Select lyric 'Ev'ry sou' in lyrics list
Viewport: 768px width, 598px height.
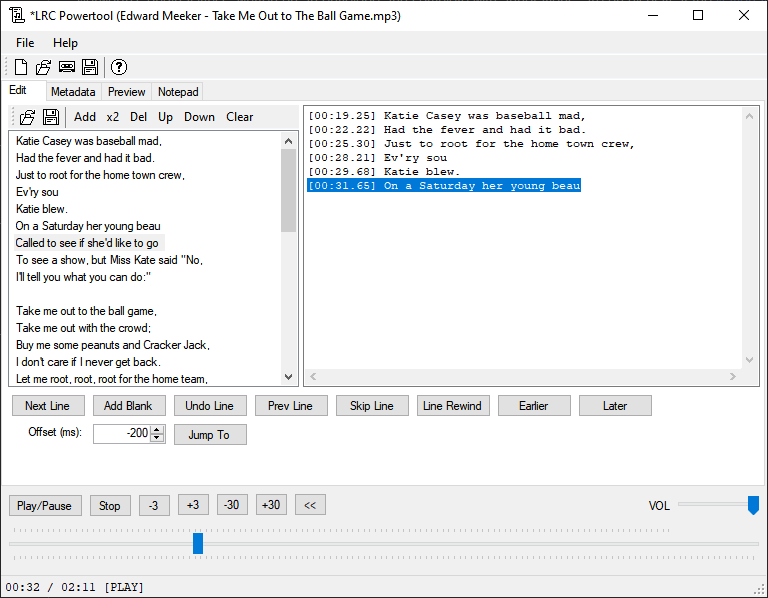click(37, 192)
